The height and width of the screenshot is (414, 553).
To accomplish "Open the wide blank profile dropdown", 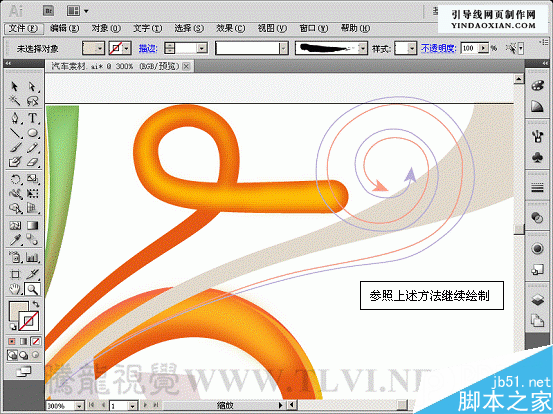I will pos(284,48).
